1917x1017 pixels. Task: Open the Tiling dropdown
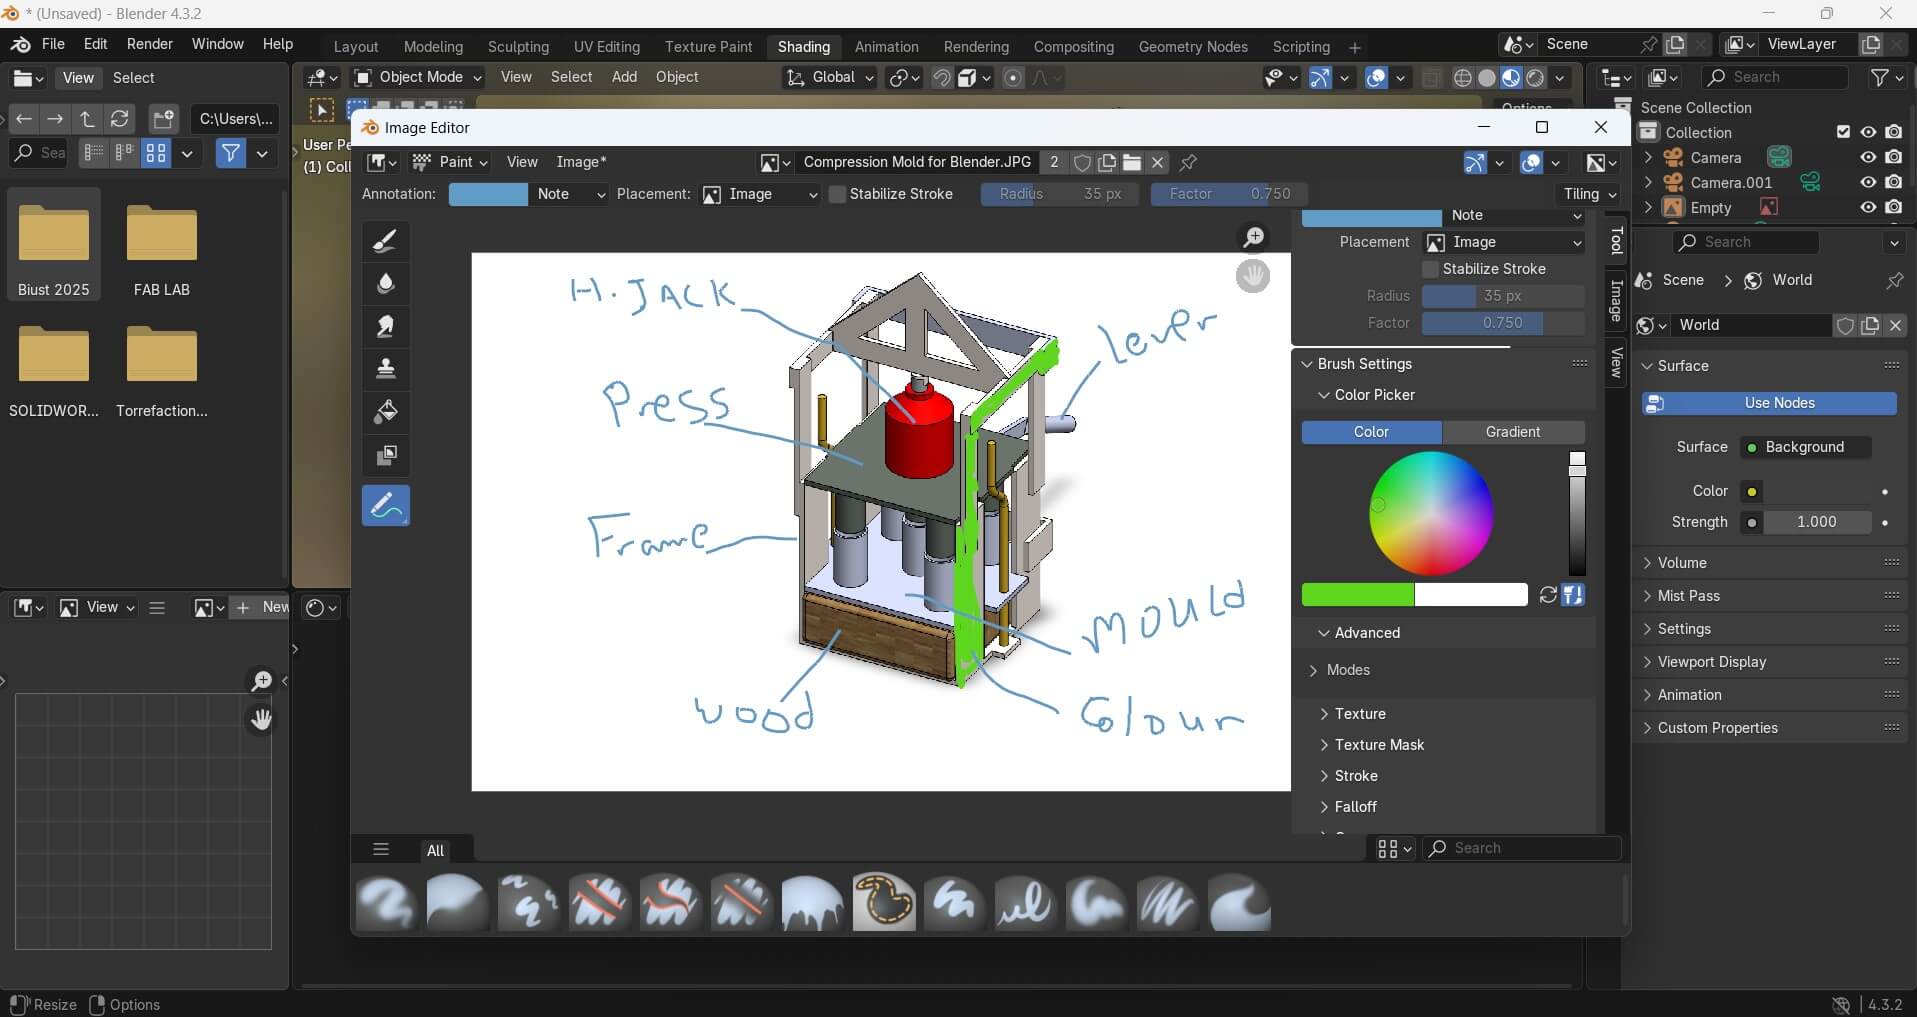coord(1590,194)
